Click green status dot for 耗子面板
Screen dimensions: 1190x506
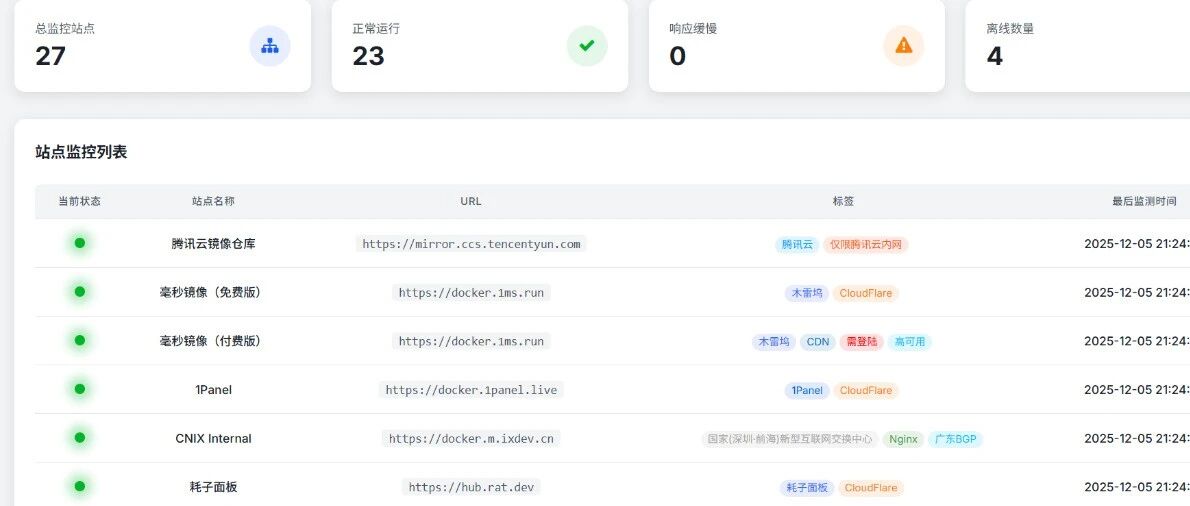(x=80, y=486)
